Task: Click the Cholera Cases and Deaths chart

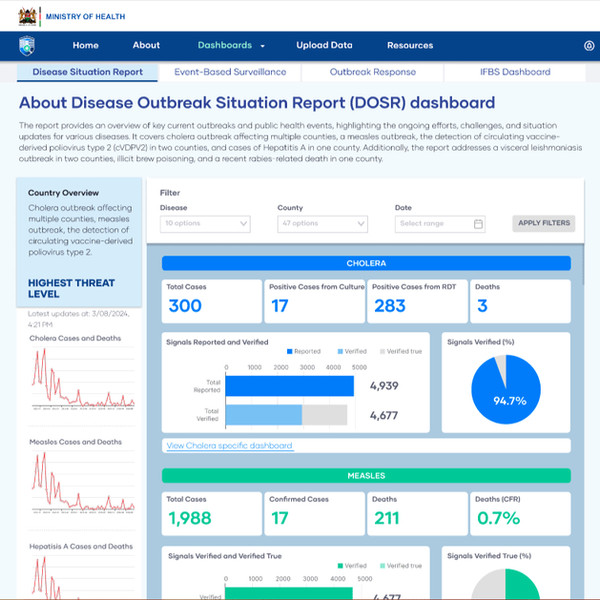Action: click(83, 380)
